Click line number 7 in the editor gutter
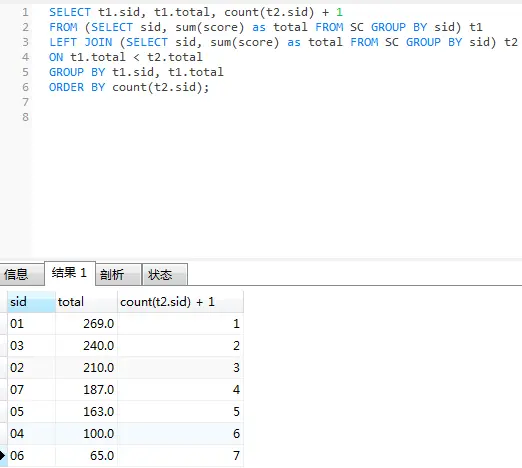522x468 pixels. 25,102
